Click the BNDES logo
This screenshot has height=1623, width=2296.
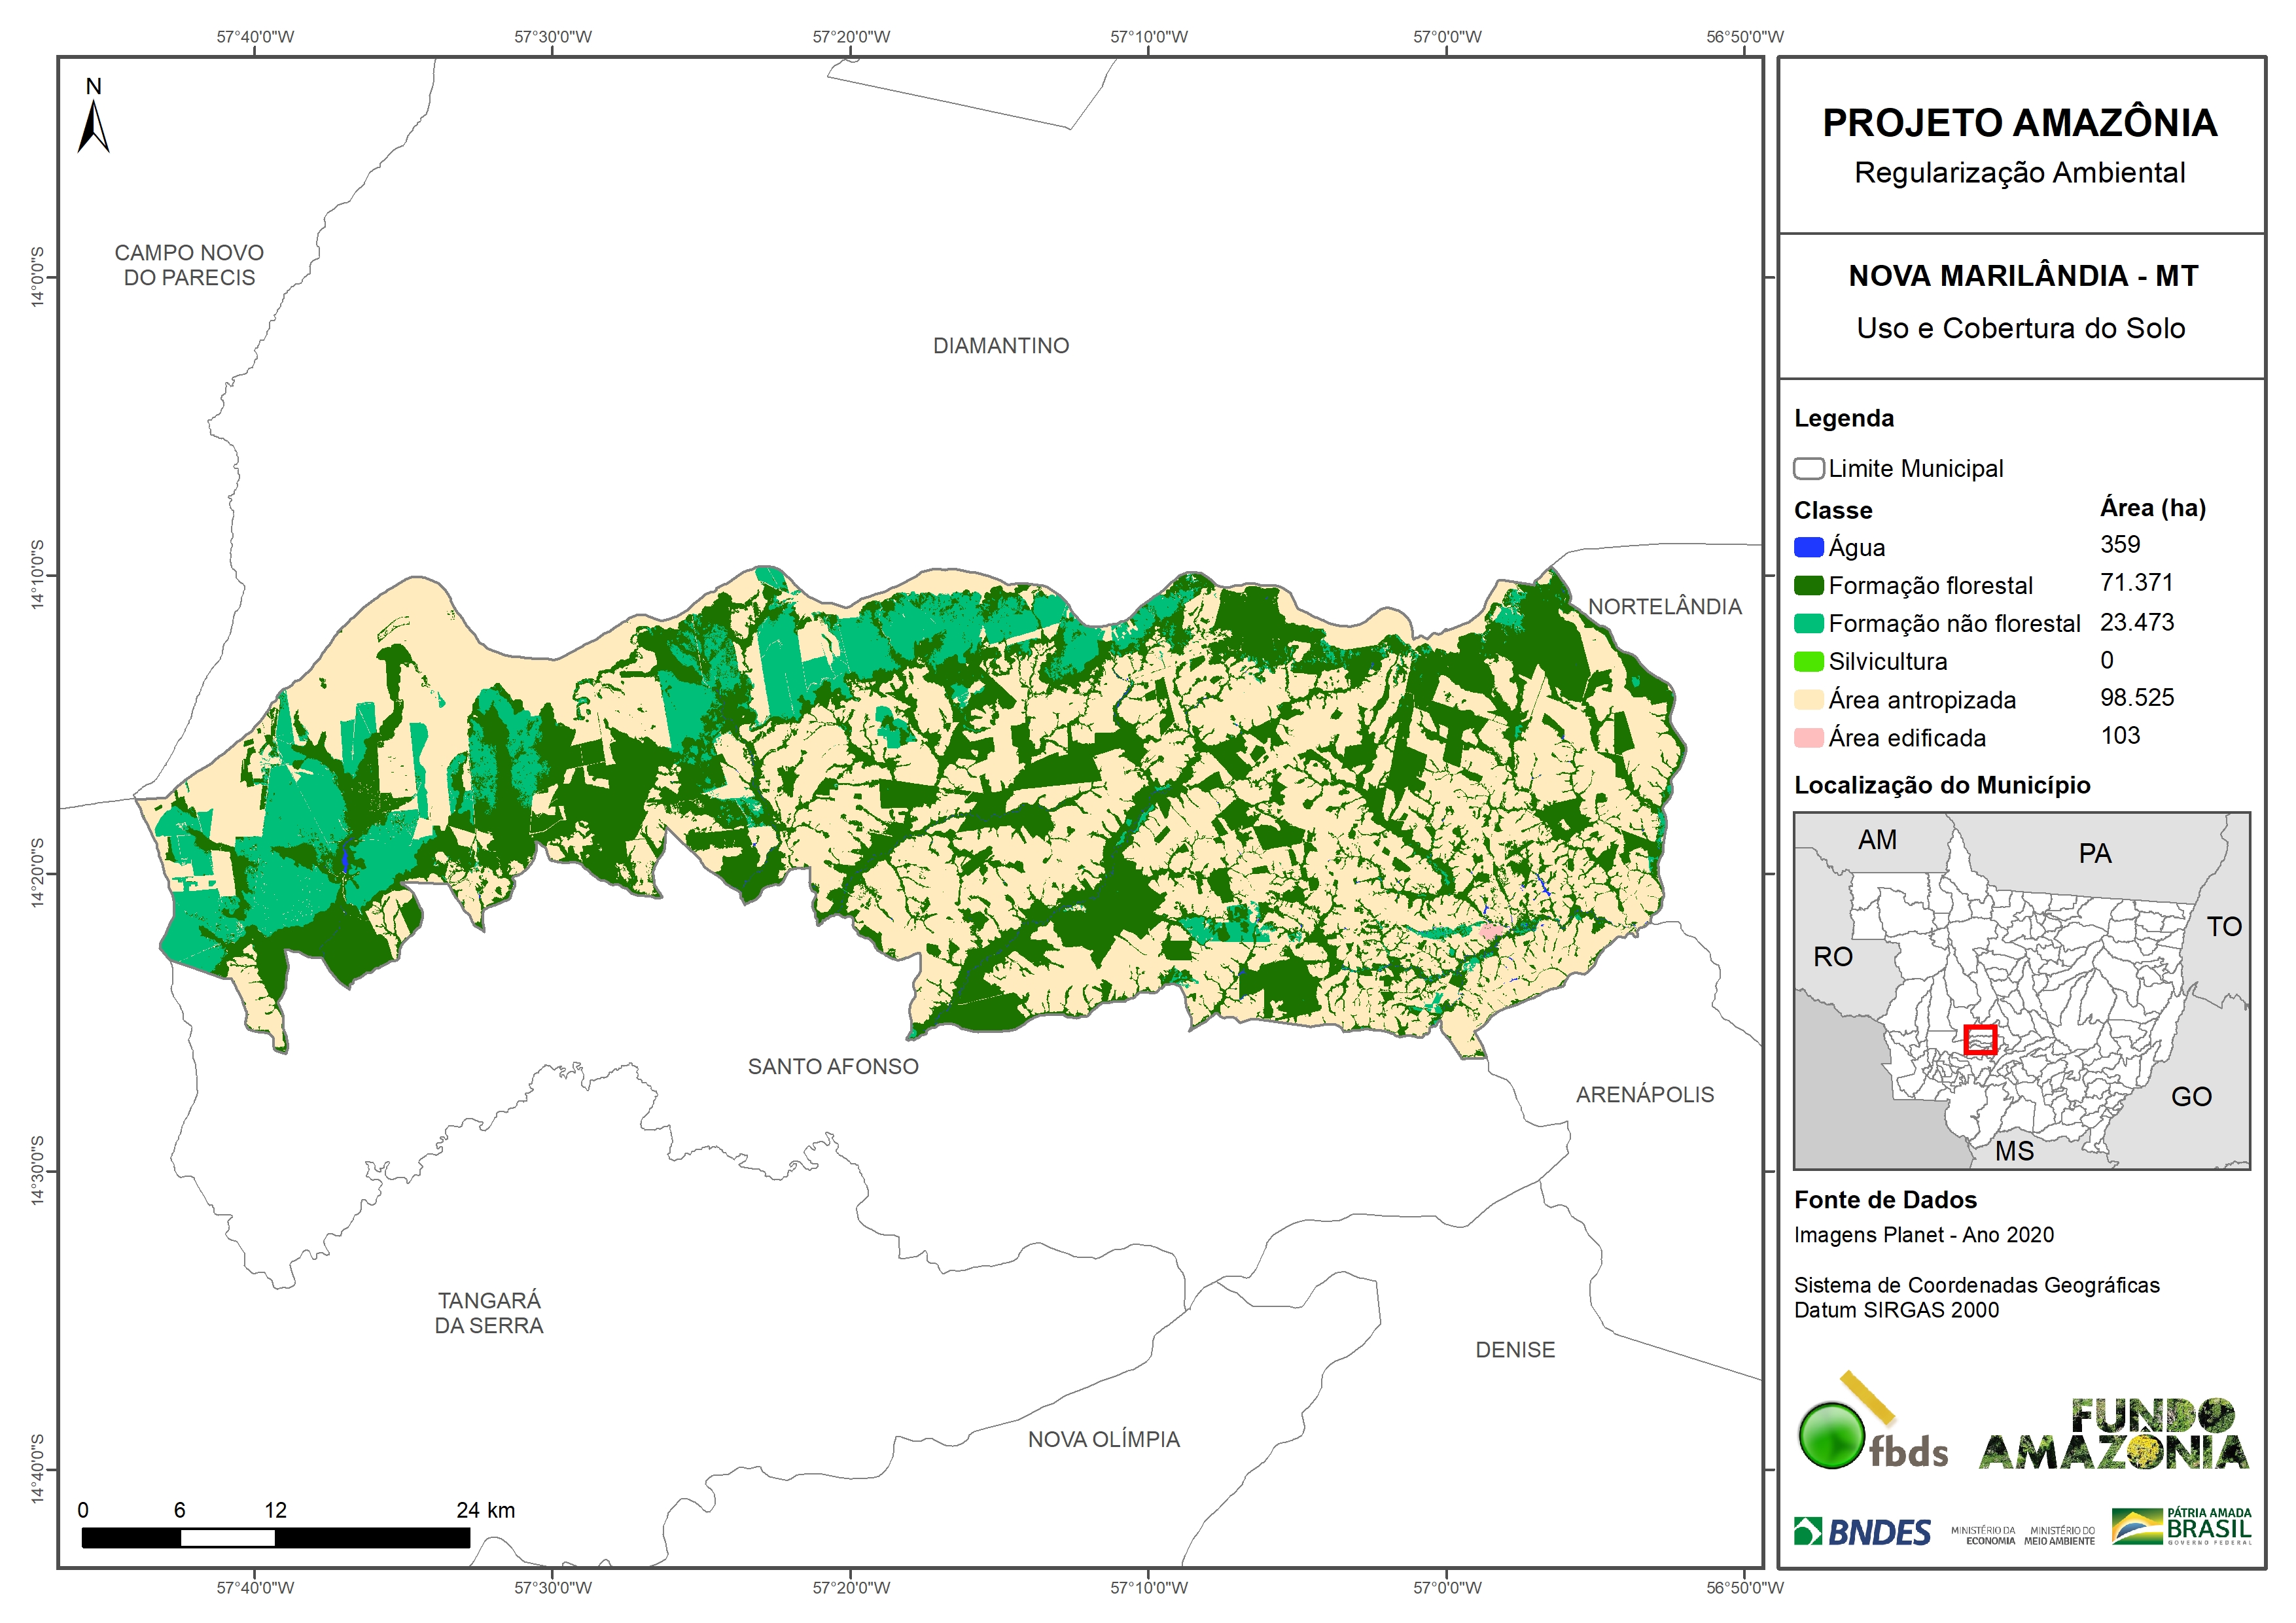(x=1862, y=1532)
